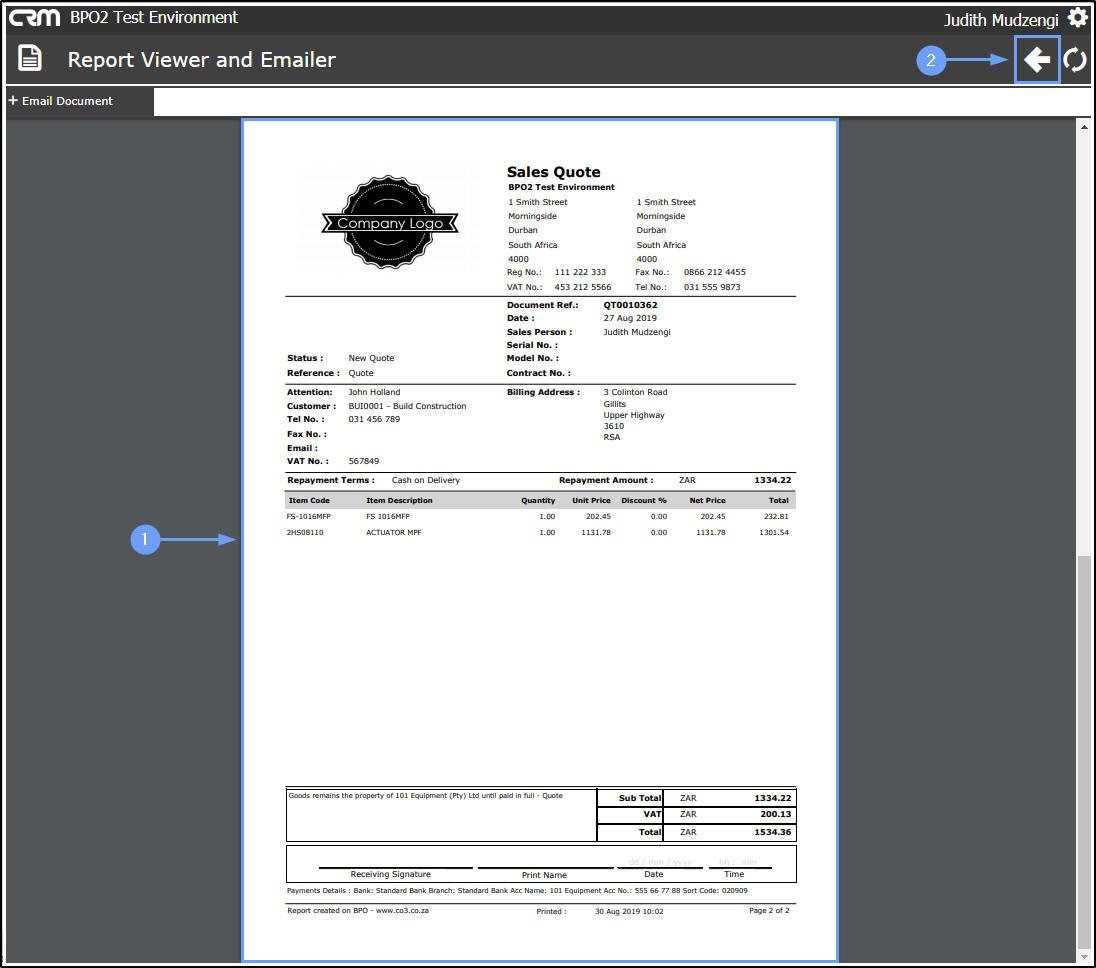The width and height of the screenshot is (1096, 968).
Task: Click the total amount 1534.36
Action: point(772,832)
